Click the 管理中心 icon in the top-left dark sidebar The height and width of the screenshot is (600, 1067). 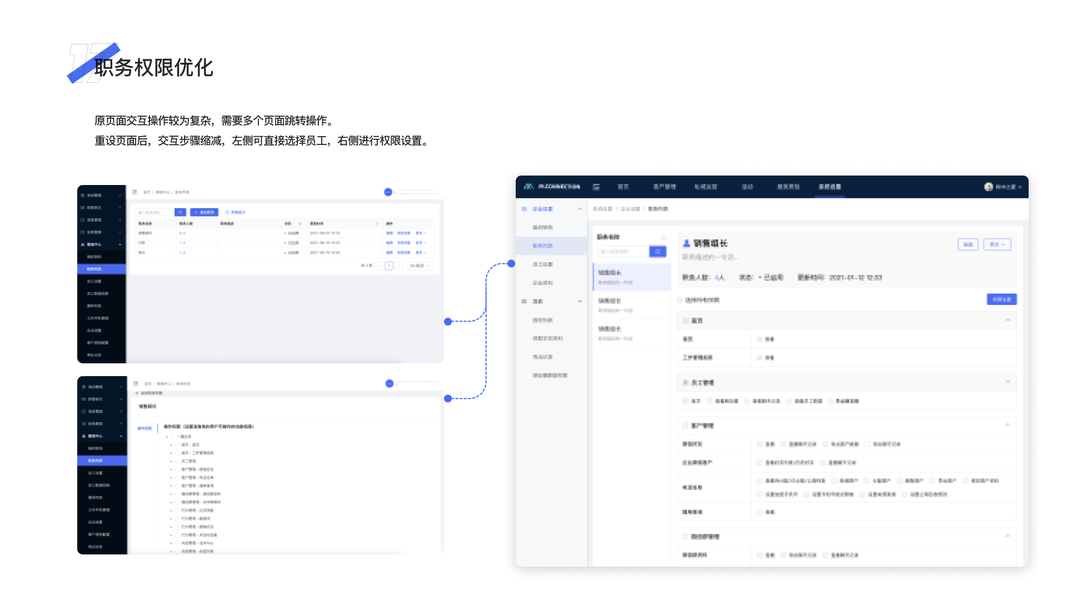[x=83, y=244]
